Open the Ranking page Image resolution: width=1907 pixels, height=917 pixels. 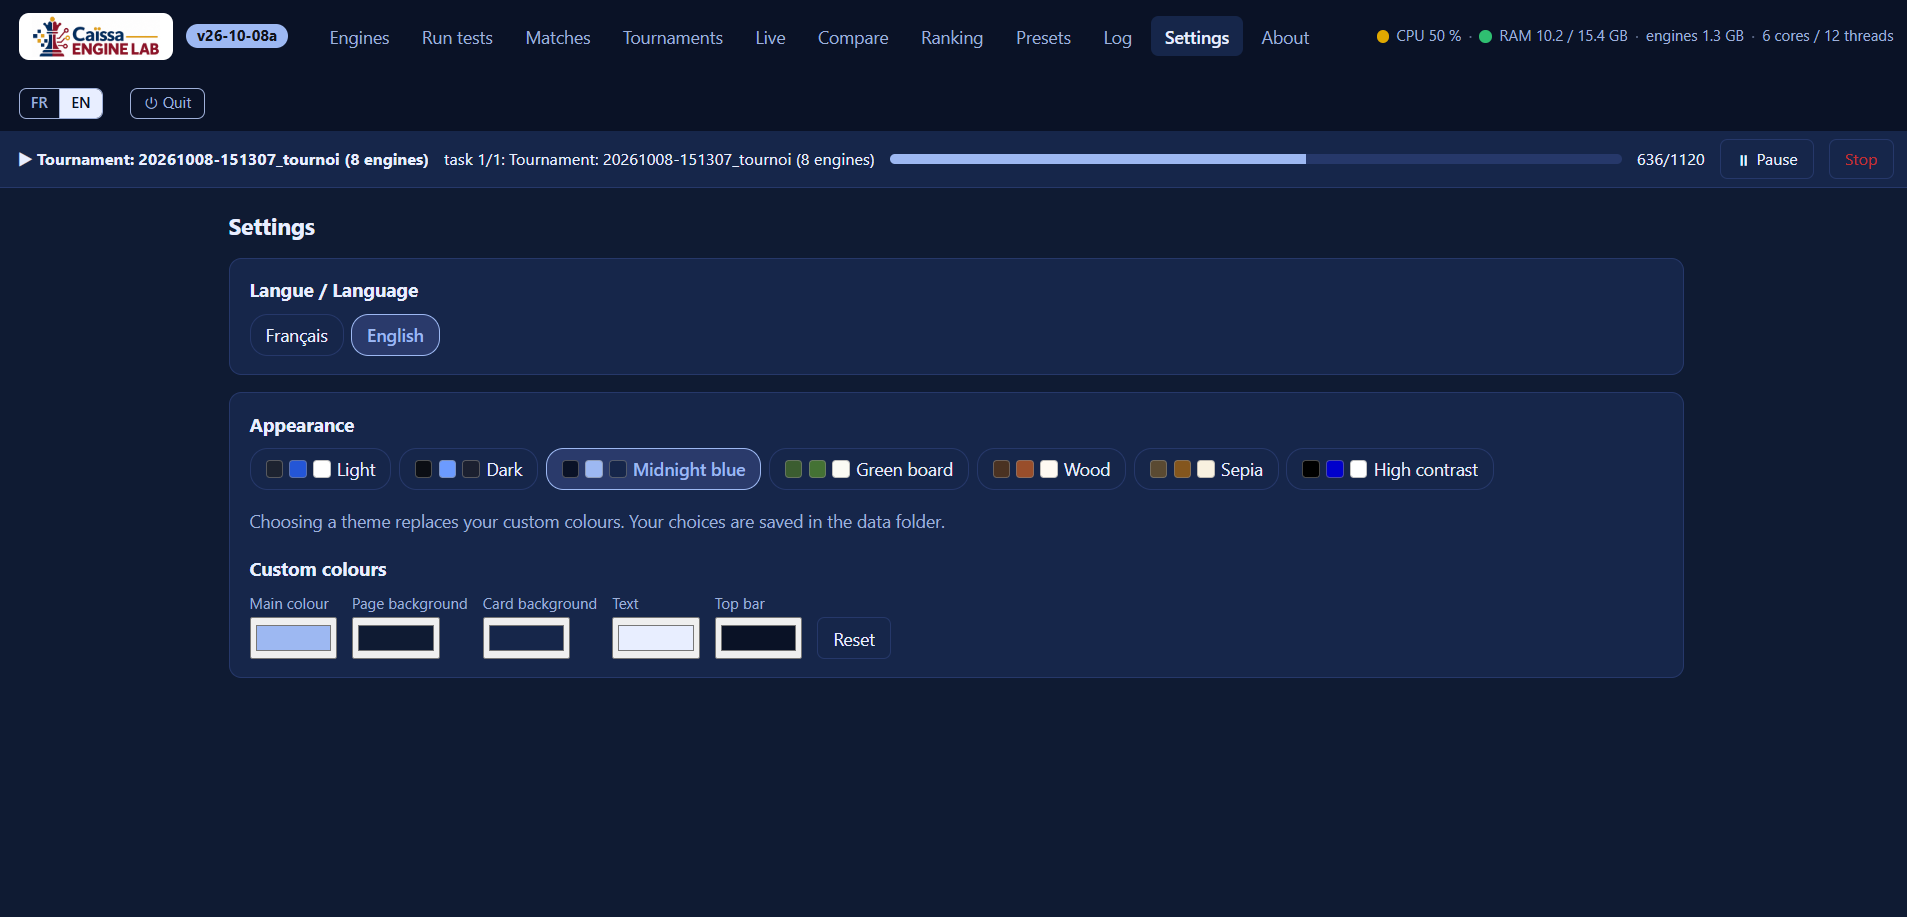952,37
